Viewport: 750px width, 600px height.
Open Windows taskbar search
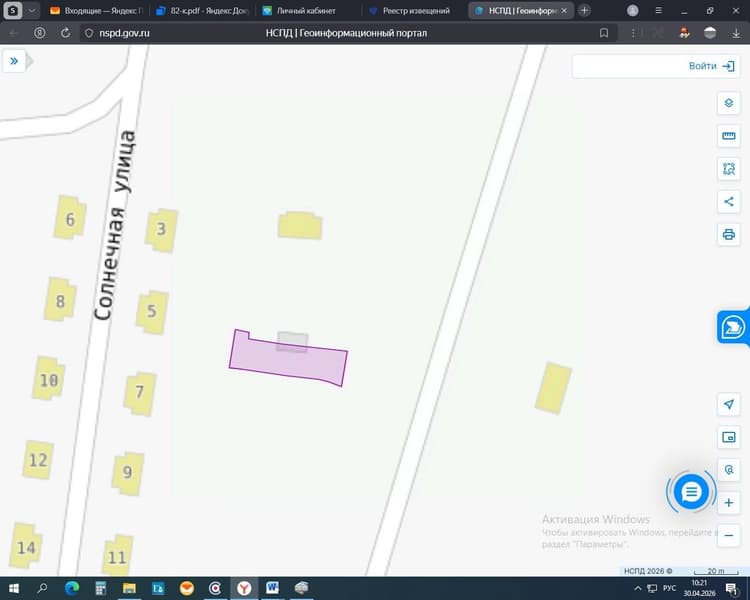(x=42, y=588)
